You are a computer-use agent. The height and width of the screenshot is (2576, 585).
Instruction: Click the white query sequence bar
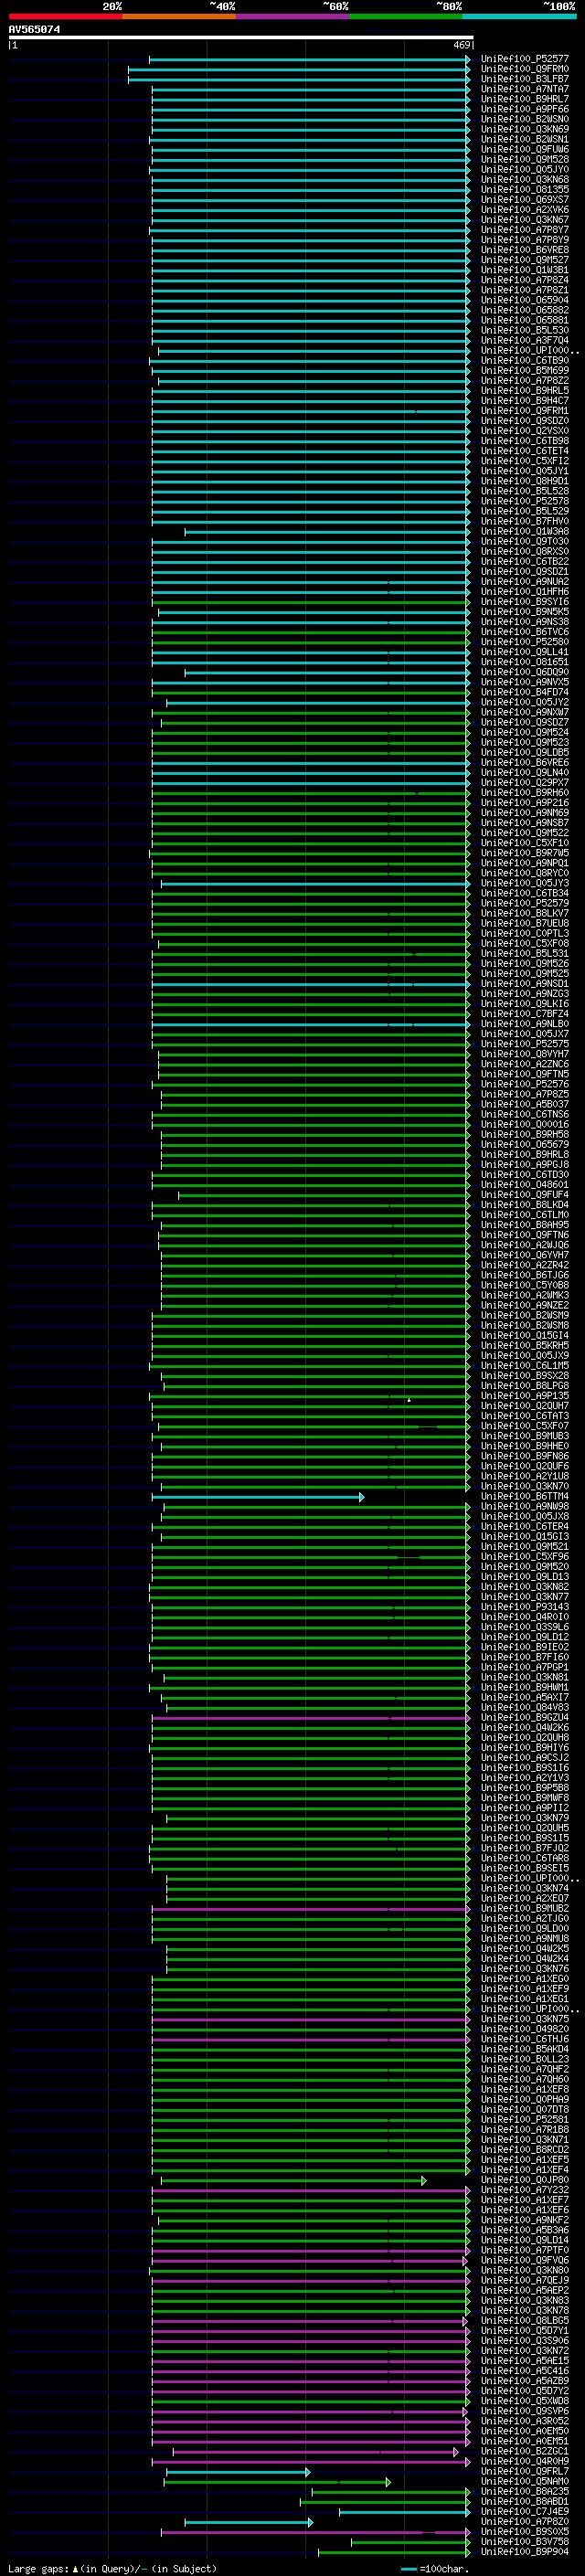(x=241, y=37)
